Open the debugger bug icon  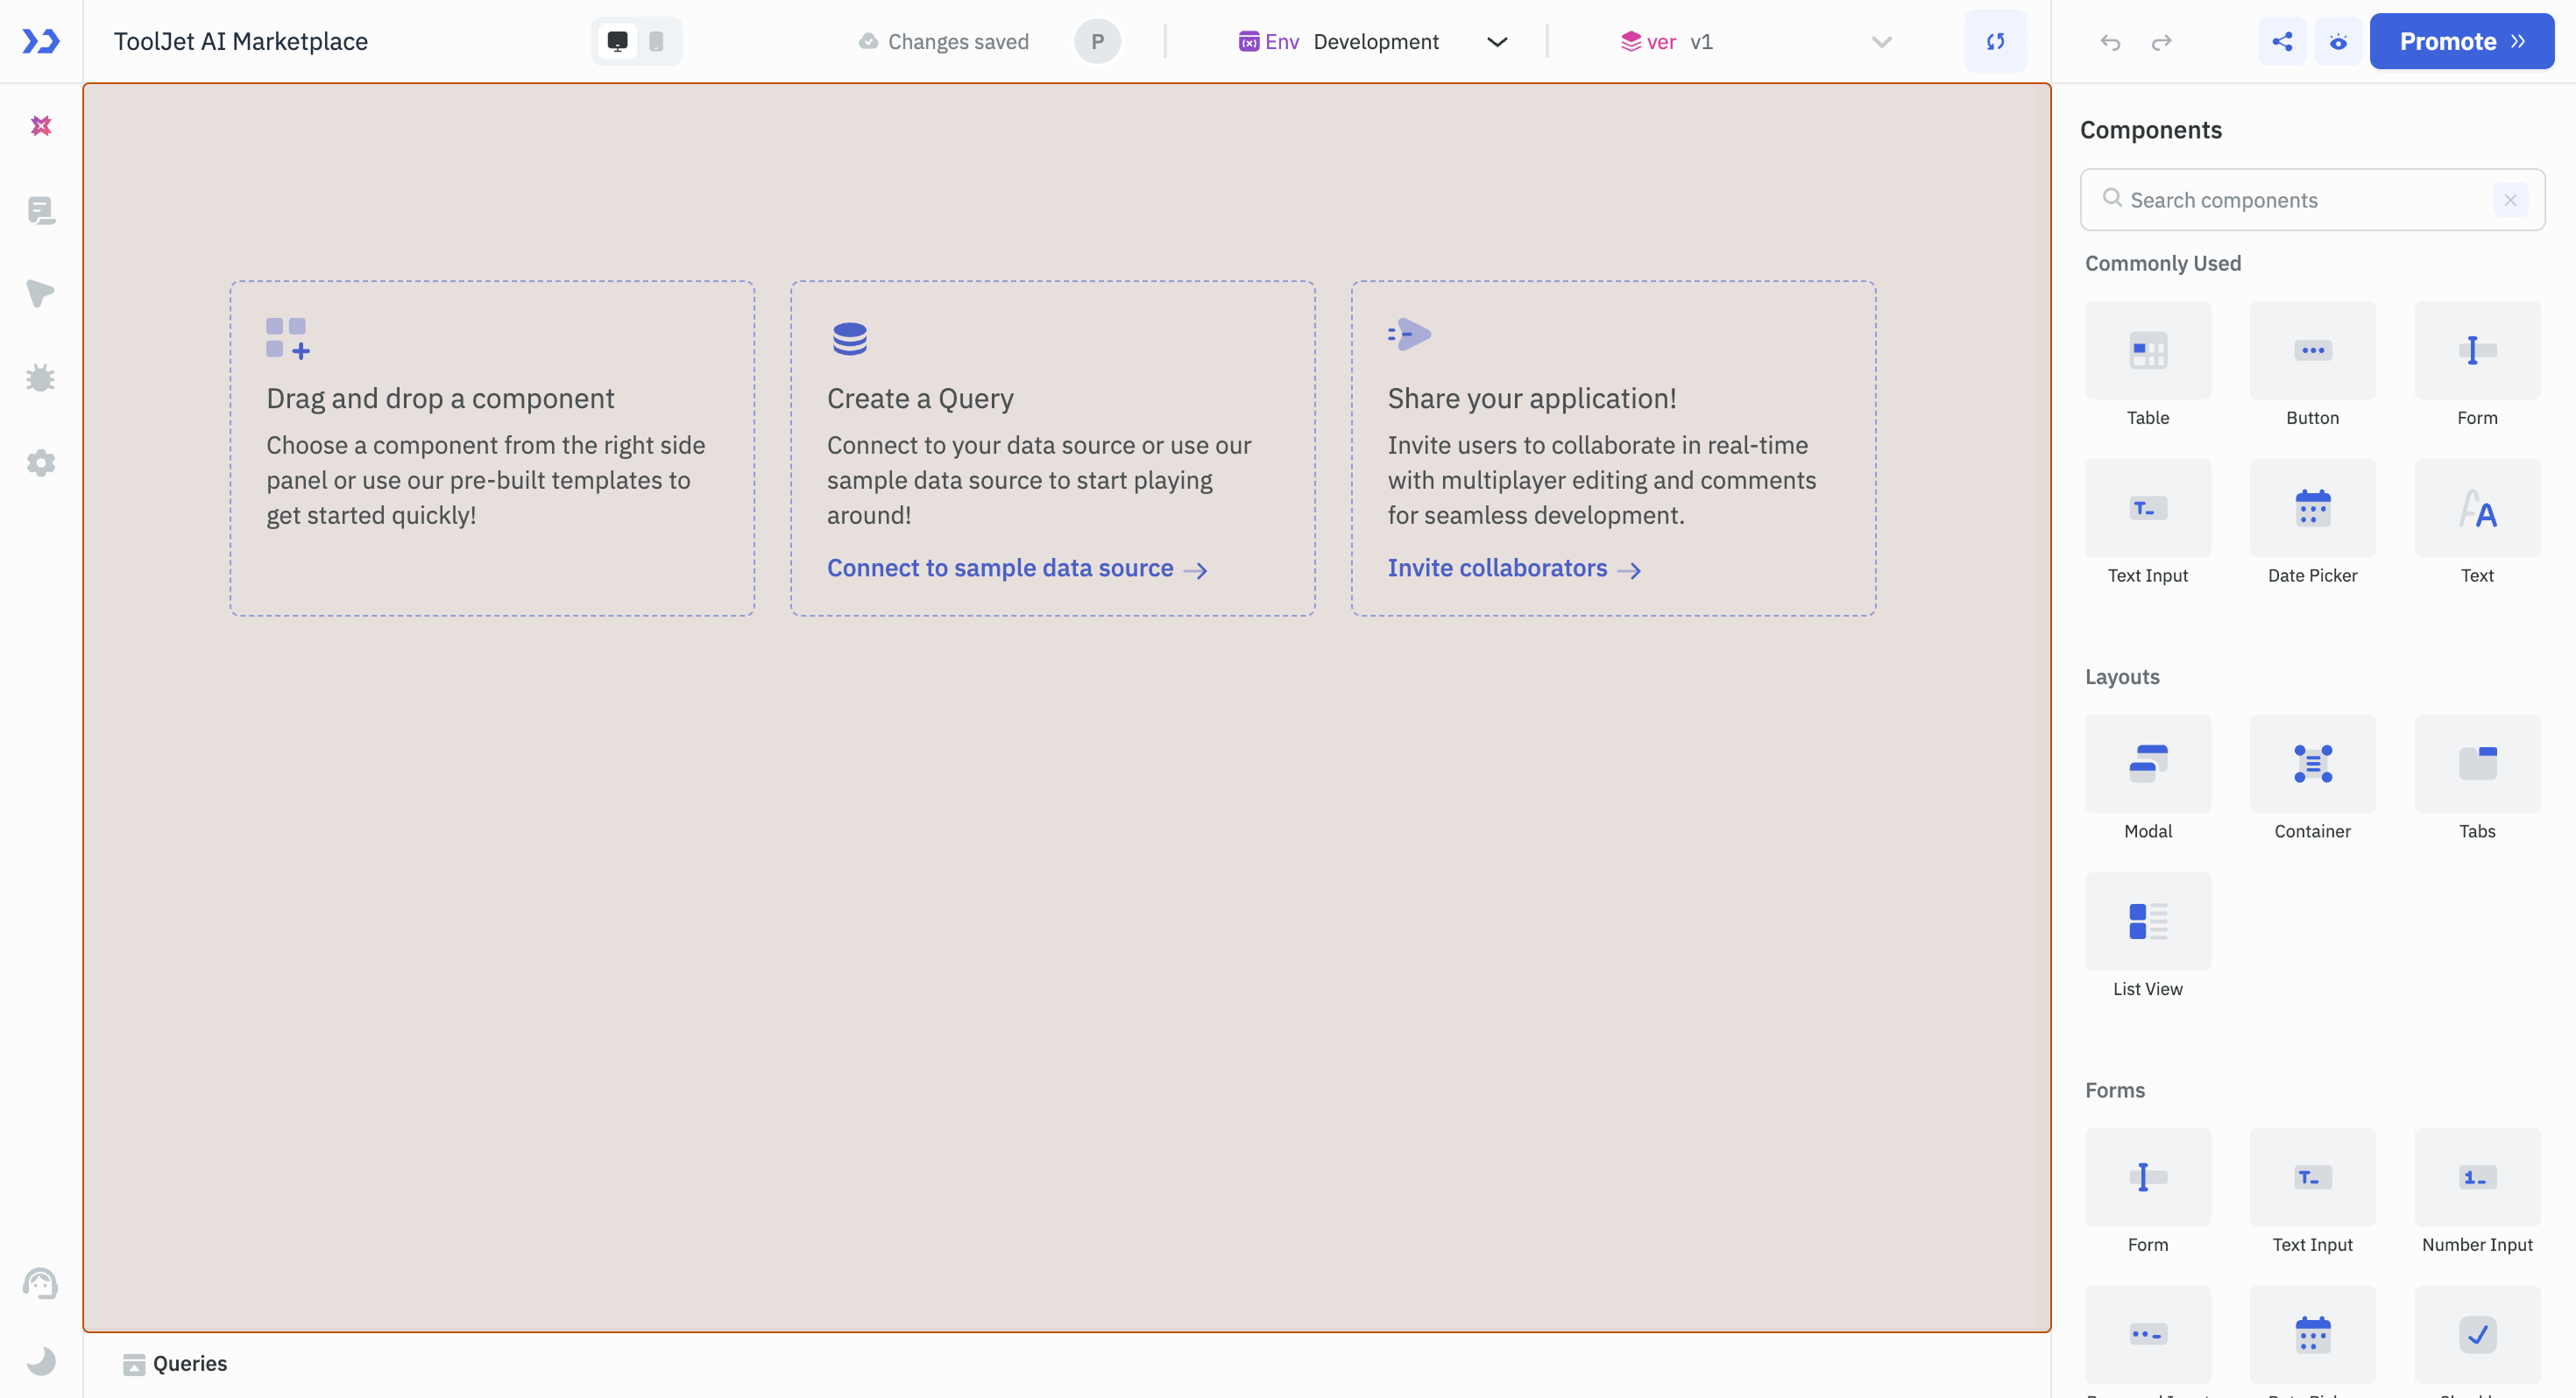tap(41, 377)
